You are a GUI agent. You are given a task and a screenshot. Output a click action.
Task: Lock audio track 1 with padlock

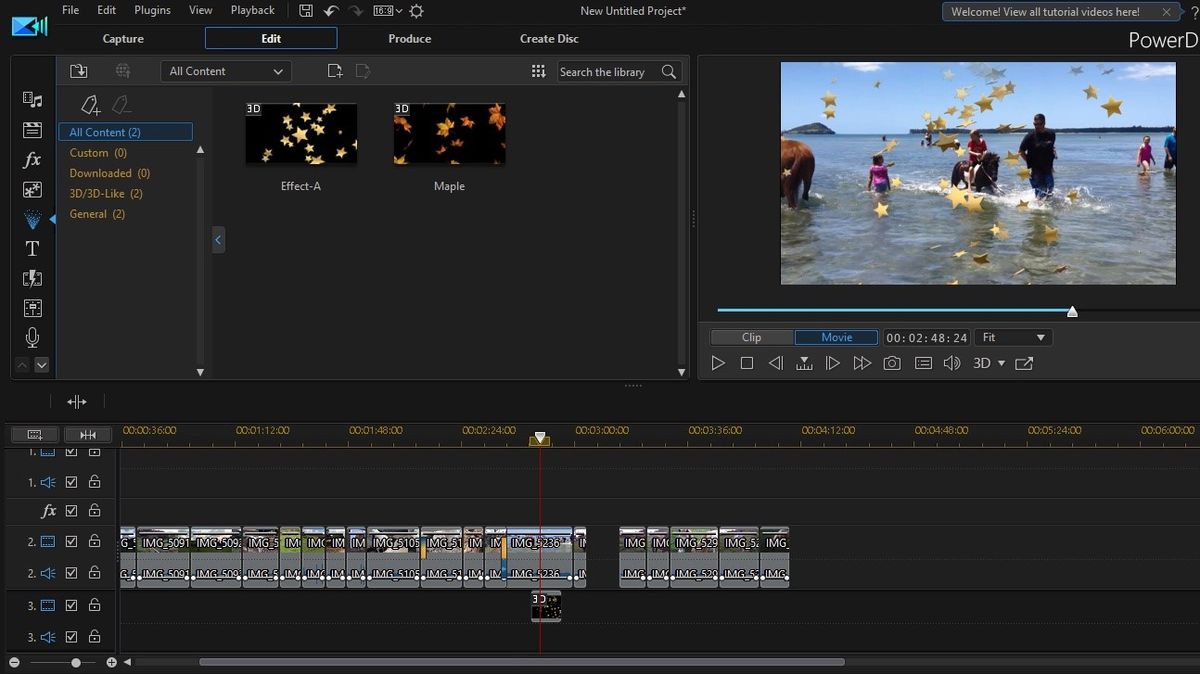point(94,482)
